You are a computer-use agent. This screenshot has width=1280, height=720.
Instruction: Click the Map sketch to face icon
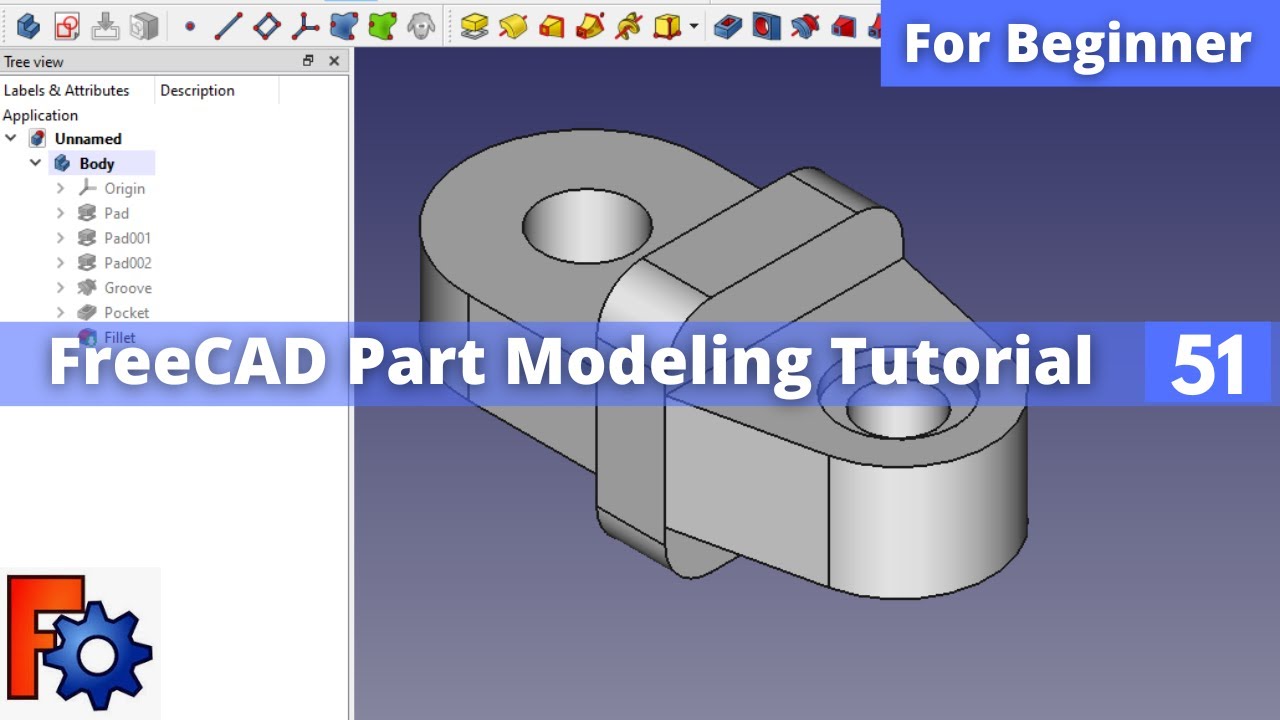[x=143, y=26]
